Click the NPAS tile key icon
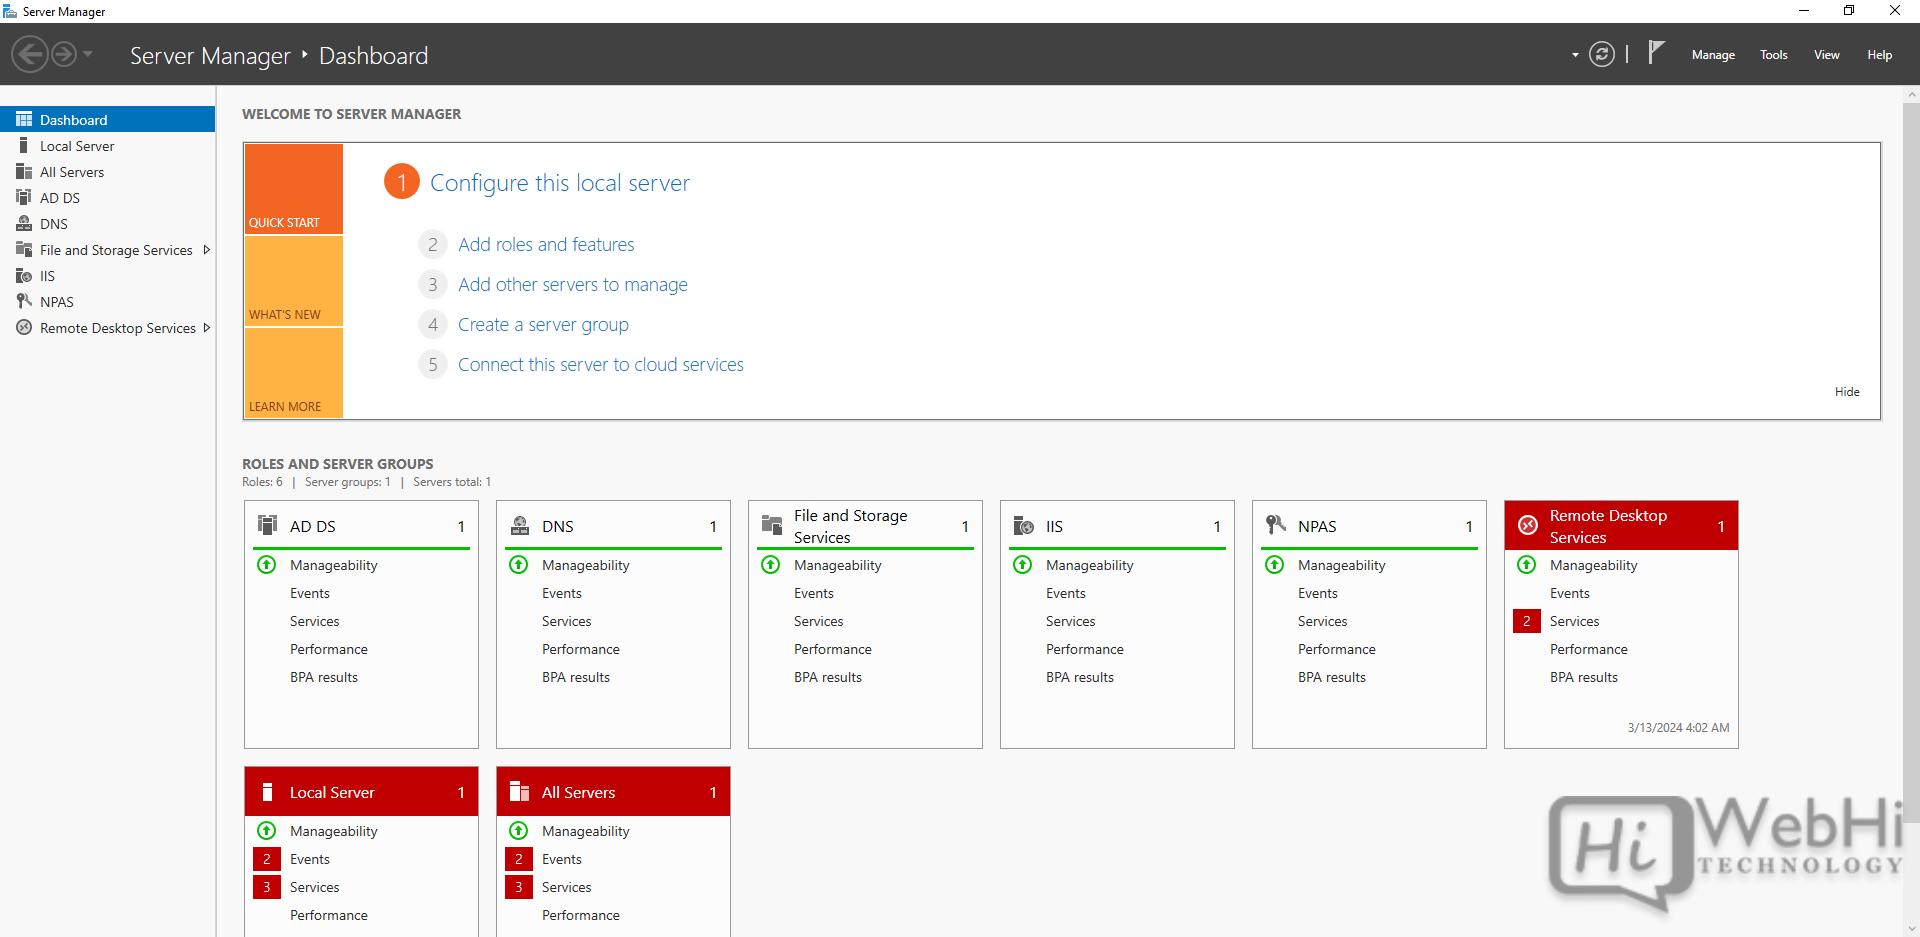Screen dimensions: 1920x937 coord(1275,525)
